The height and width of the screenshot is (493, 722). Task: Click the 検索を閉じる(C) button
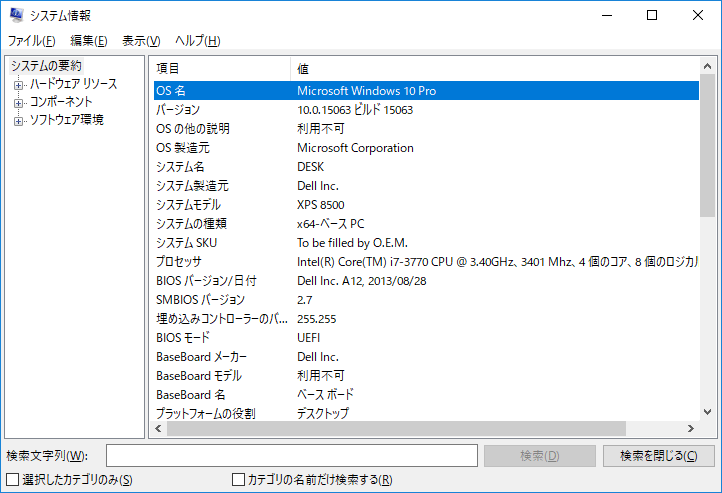point(658,456)
